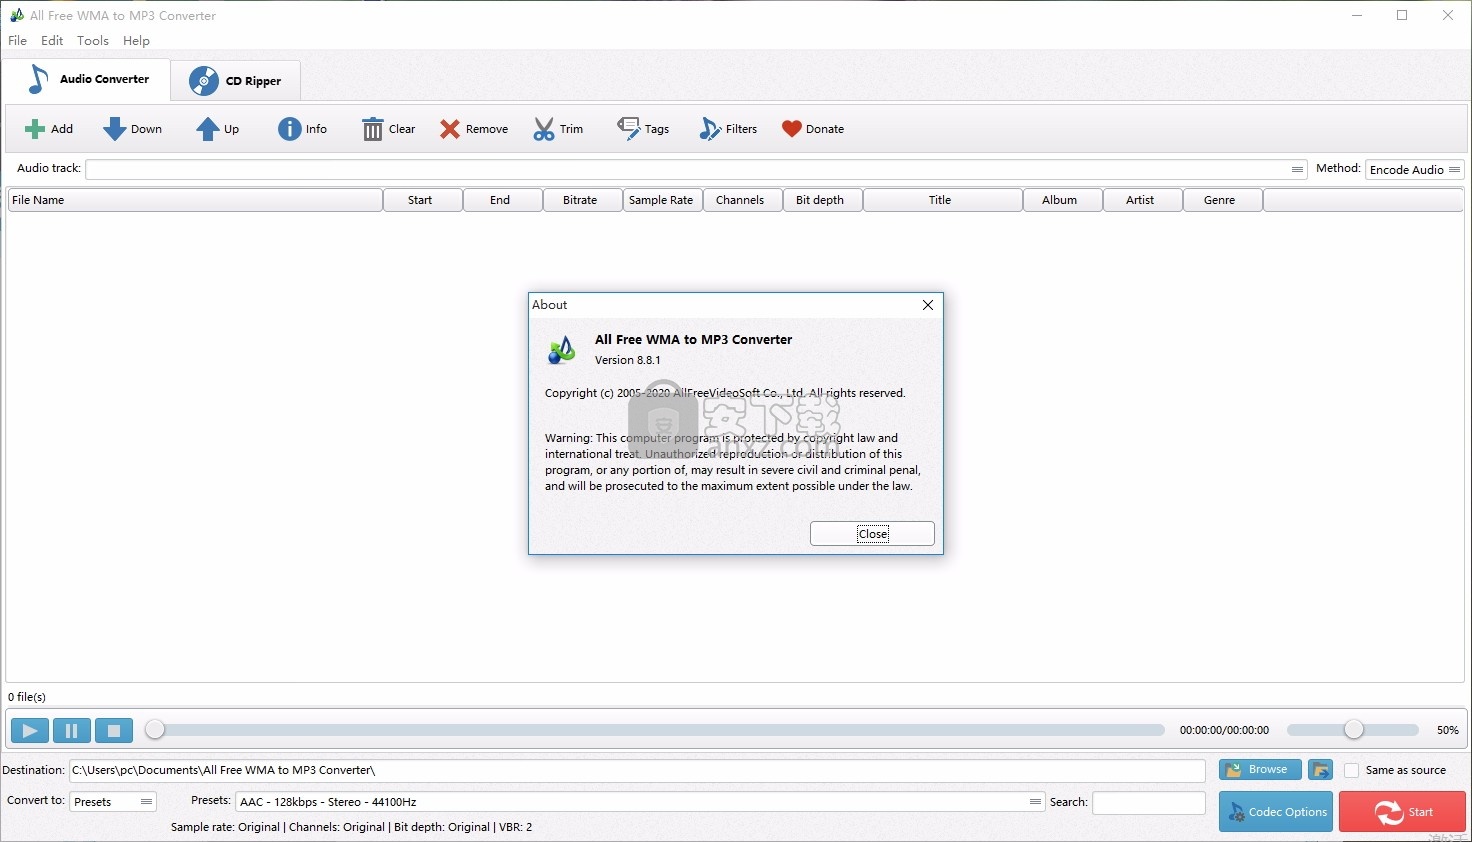Open the Help menu
Image resolution: width=1472 pixels, height=842 pixels.
136,41
